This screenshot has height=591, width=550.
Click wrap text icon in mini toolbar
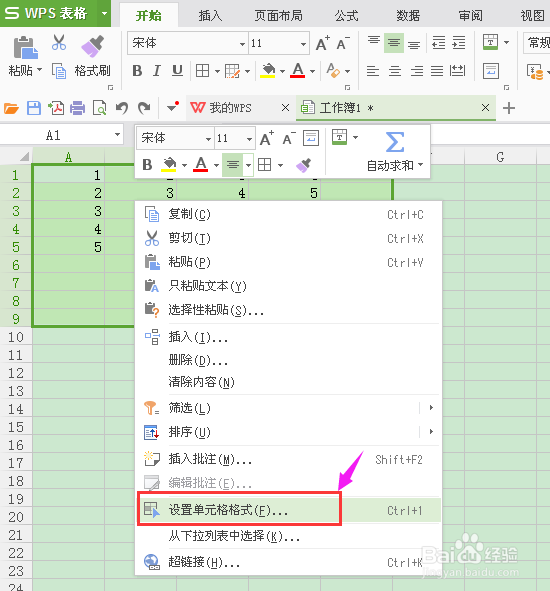click(x=311, y=138)
